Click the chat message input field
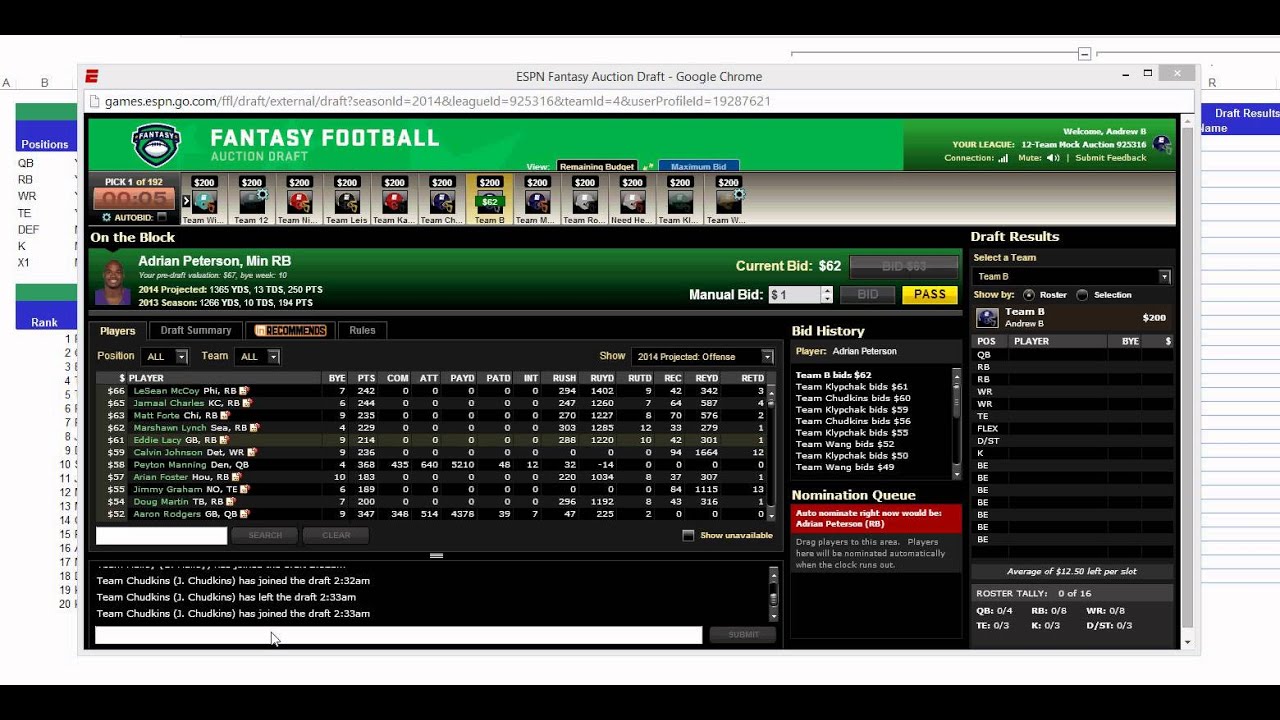 click(x=398, y=635)
